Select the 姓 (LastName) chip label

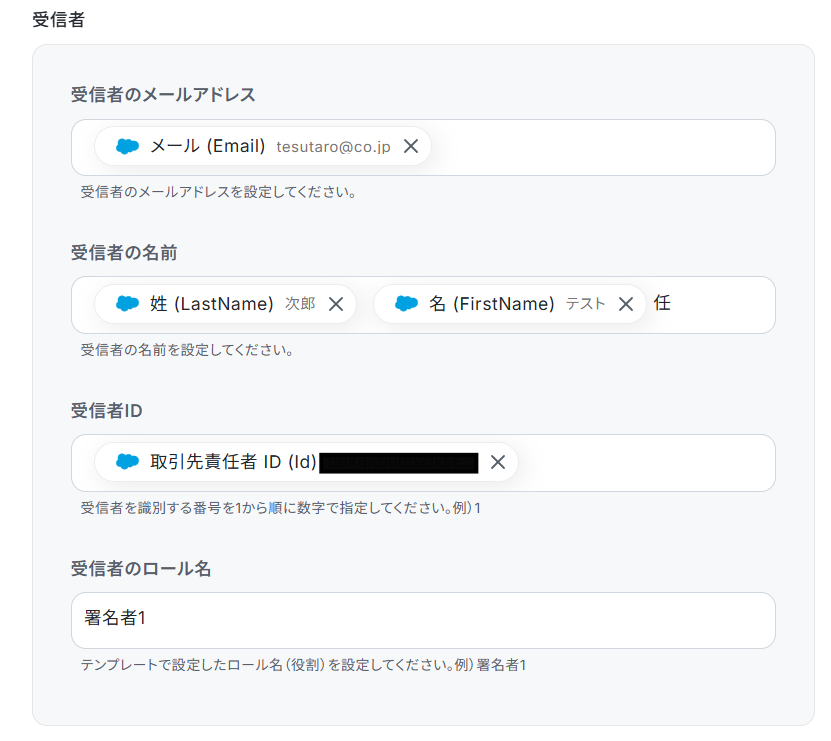click(212, 304)
